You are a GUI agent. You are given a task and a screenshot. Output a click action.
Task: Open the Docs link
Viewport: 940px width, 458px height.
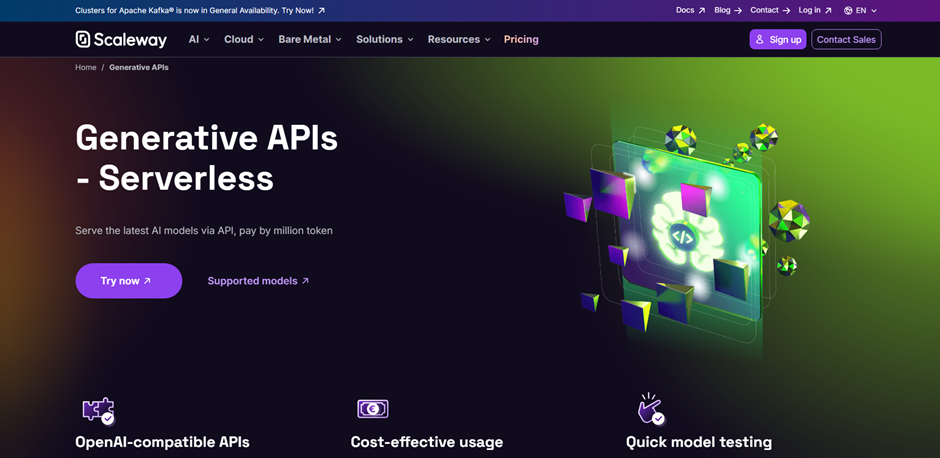[691, 10]
